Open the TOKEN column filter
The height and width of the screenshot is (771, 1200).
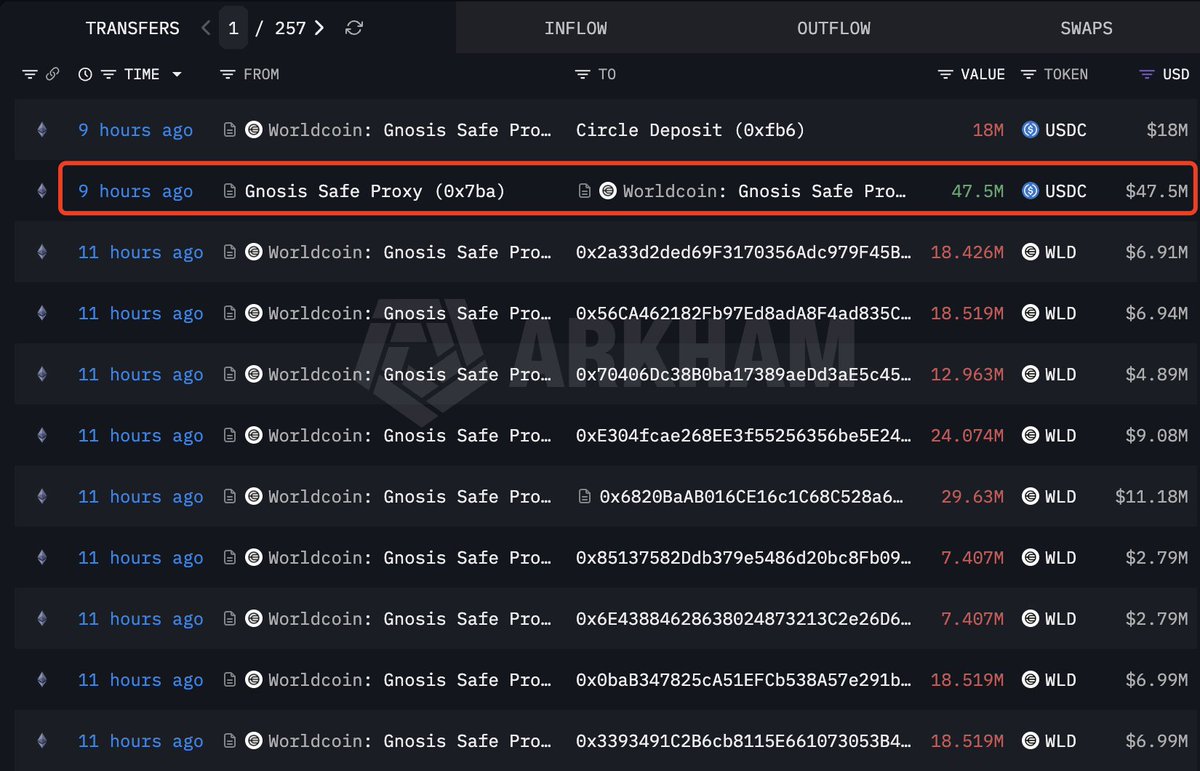(x=1028, y=74)
